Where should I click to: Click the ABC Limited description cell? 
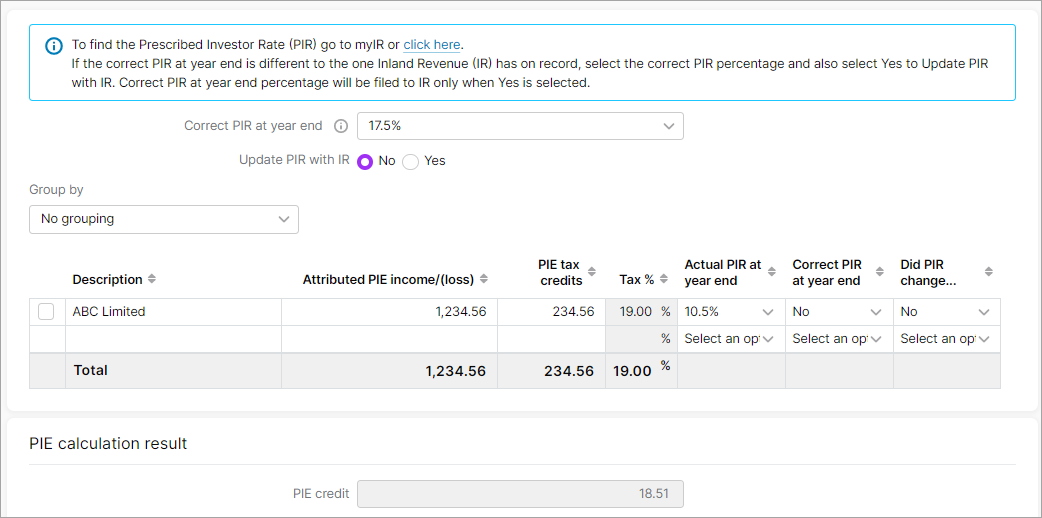click(173, 312)
